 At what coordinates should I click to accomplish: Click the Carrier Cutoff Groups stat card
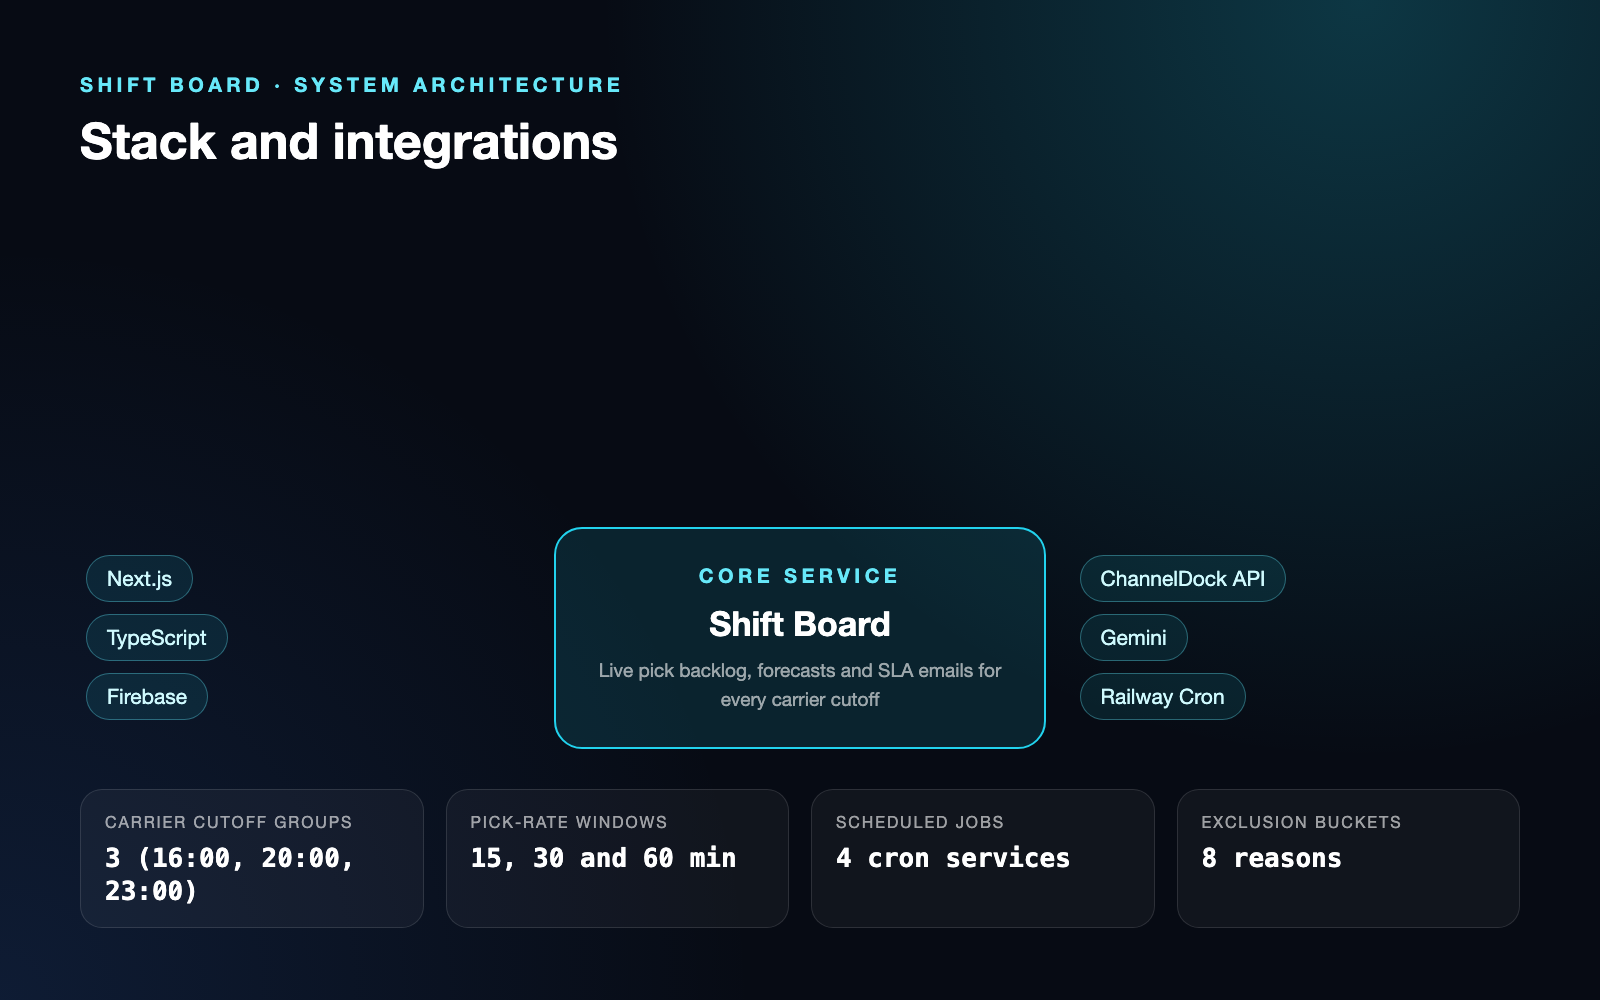(252, 859)
